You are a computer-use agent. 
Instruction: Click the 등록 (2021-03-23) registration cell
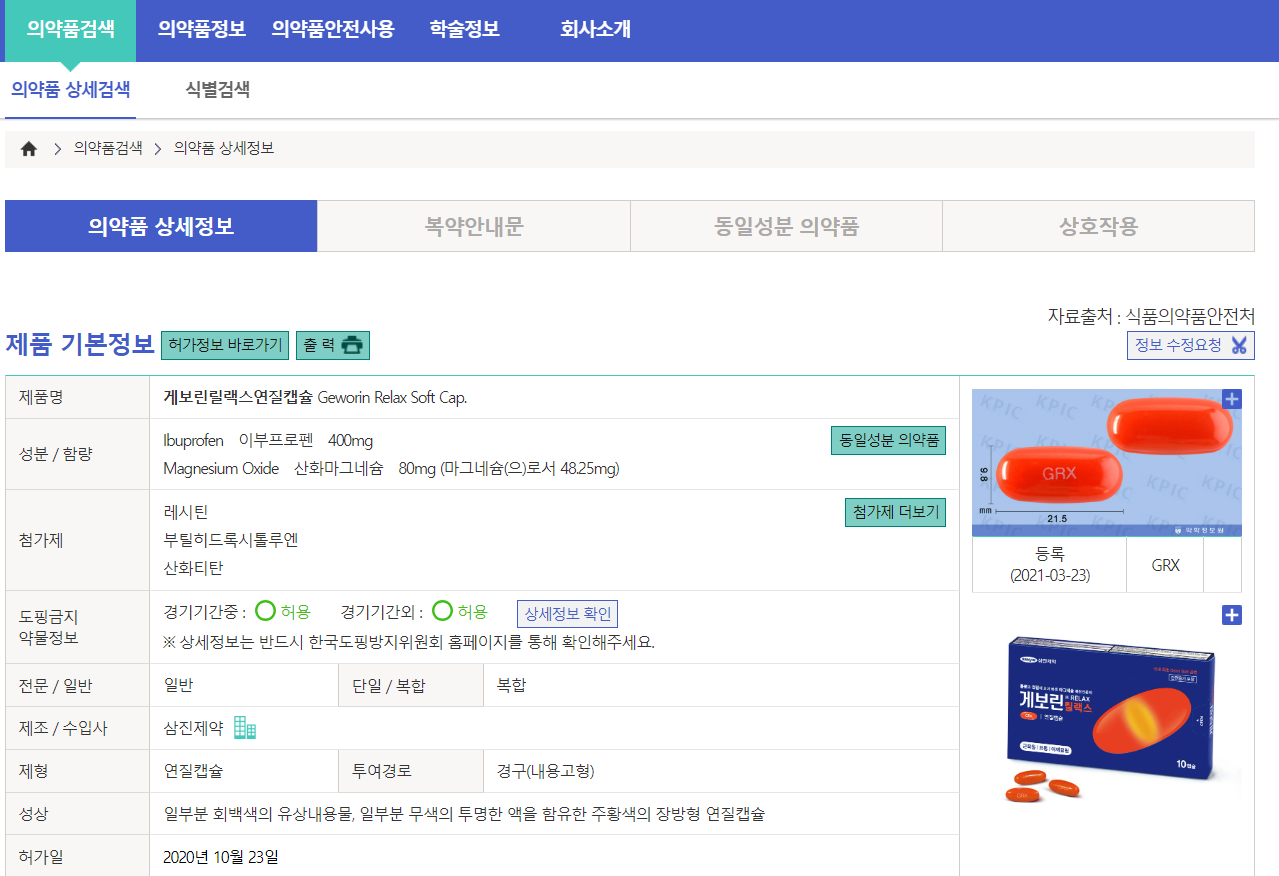pyautogui.click(x=1050, y=565)
